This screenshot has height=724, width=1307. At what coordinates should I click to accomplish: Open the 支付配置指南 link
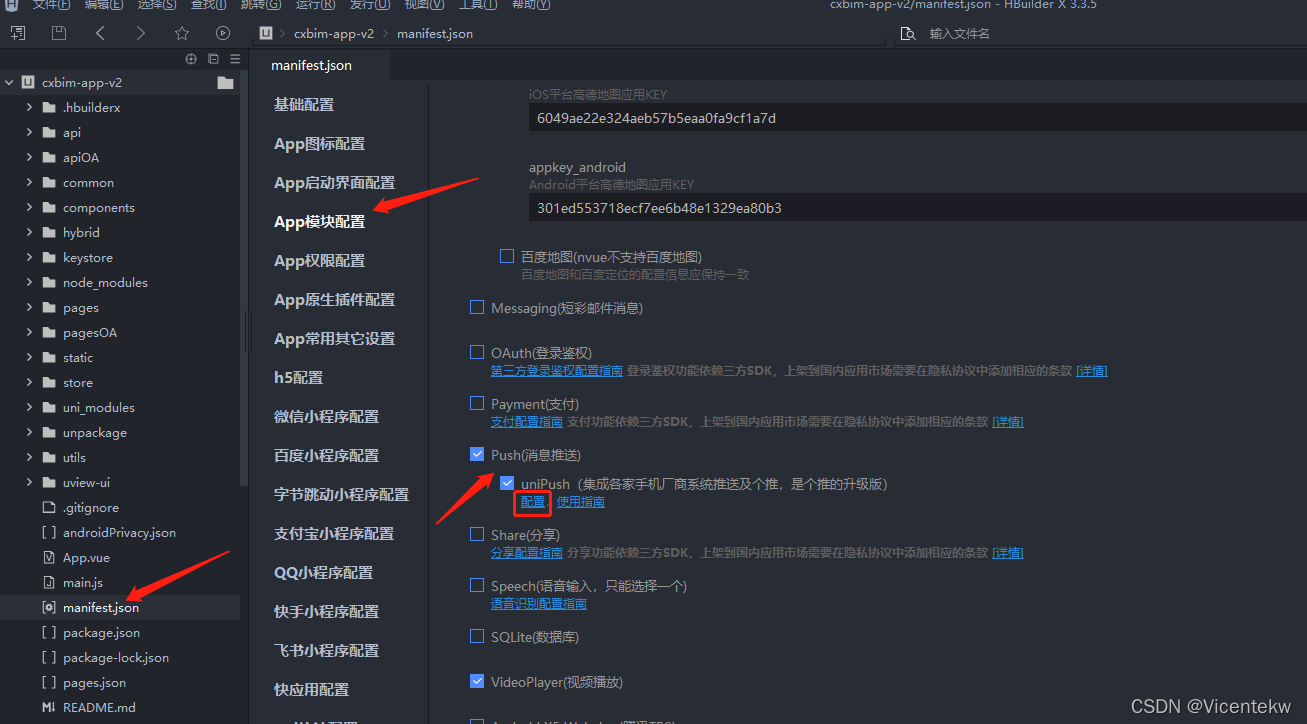pos(527,421)
